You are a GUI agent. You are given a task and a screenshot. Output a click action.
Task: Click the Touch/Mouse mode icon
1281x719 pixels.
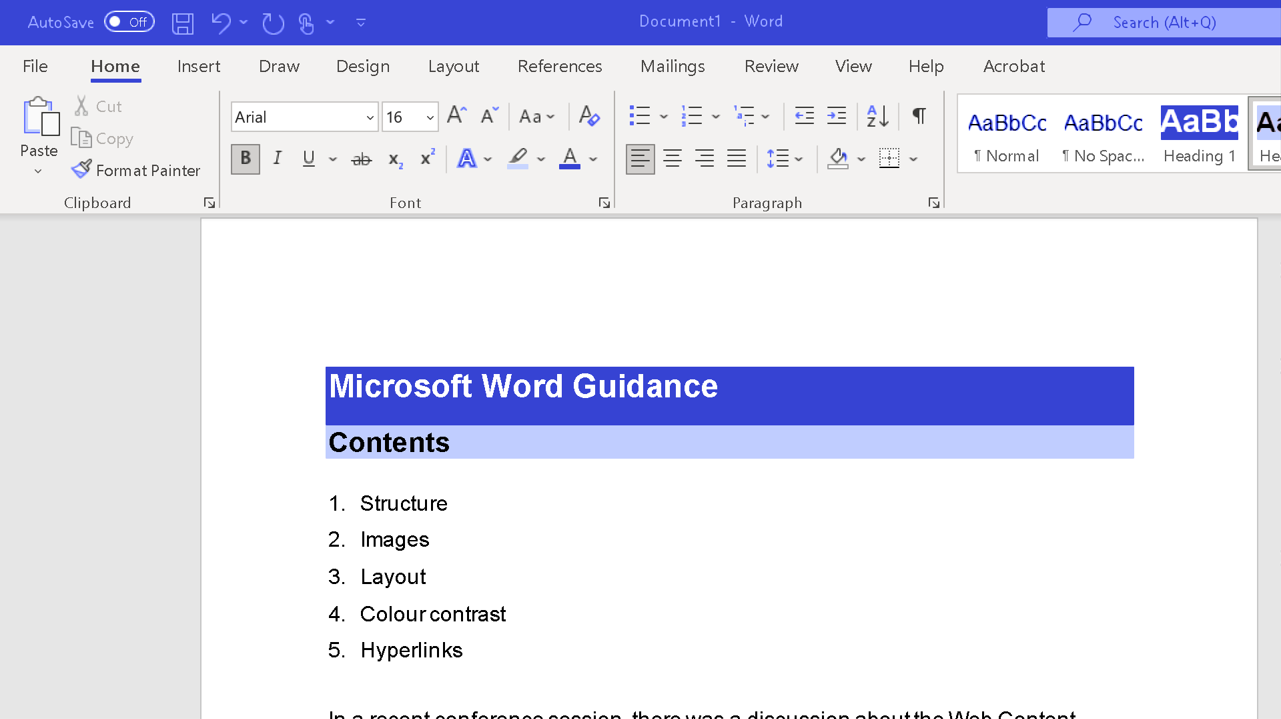[x=306, y=22]
